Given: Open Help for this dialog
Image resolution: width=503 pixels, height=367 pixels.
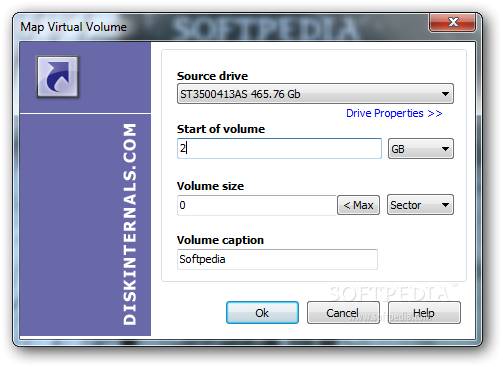Looking at the screenshot, I should (424, 313).
